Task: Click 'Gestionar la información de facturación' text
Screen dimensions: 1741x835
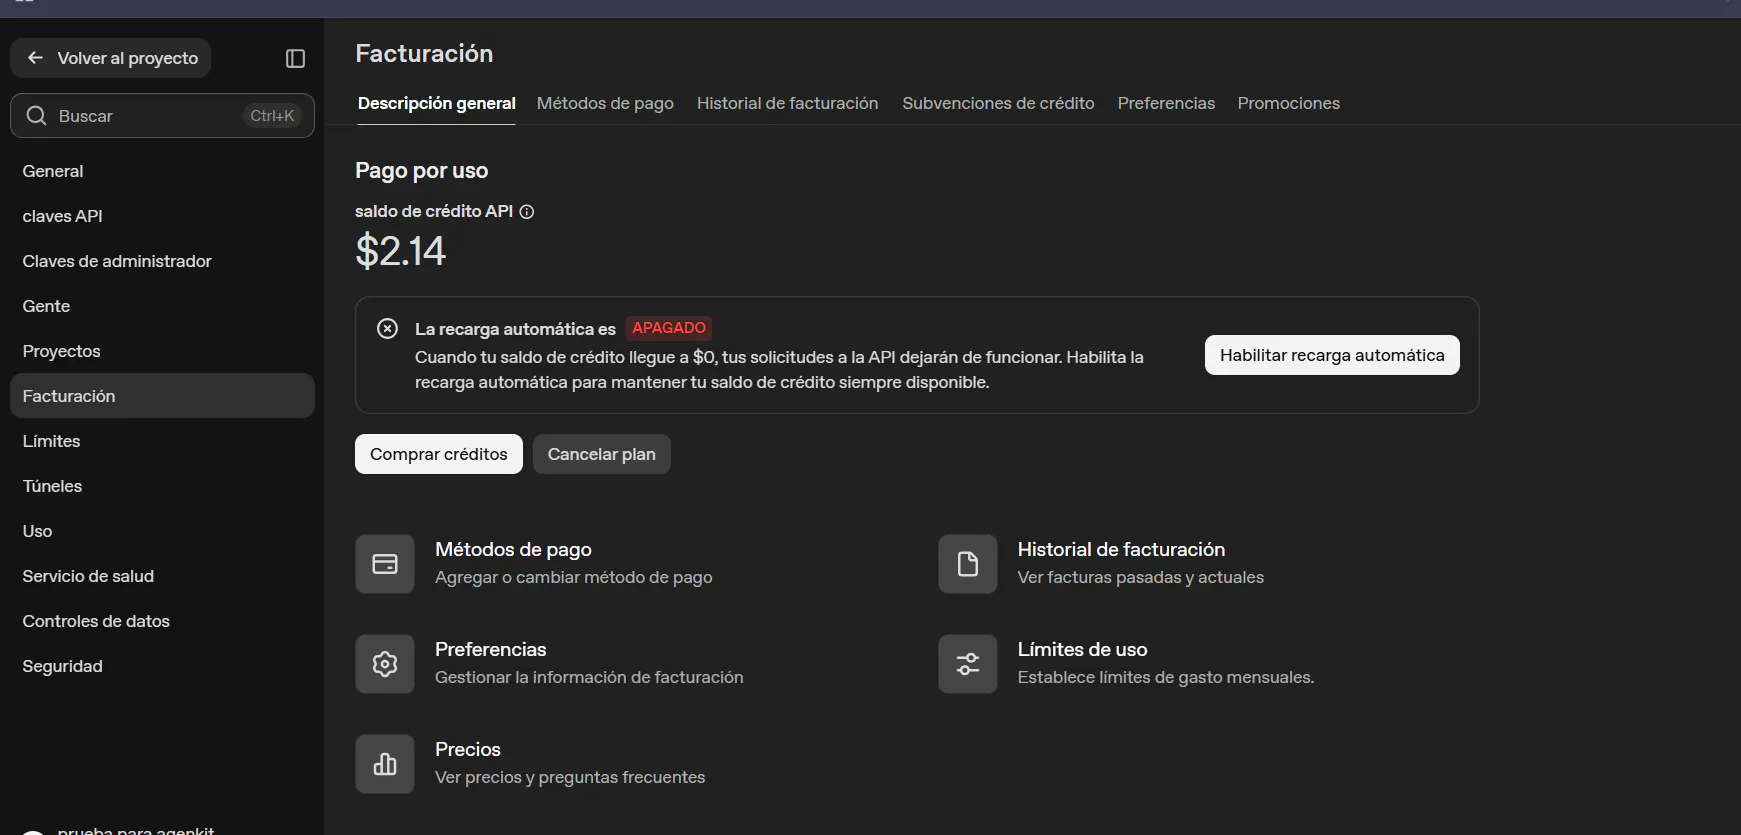Action: click(x=589, y=678)
